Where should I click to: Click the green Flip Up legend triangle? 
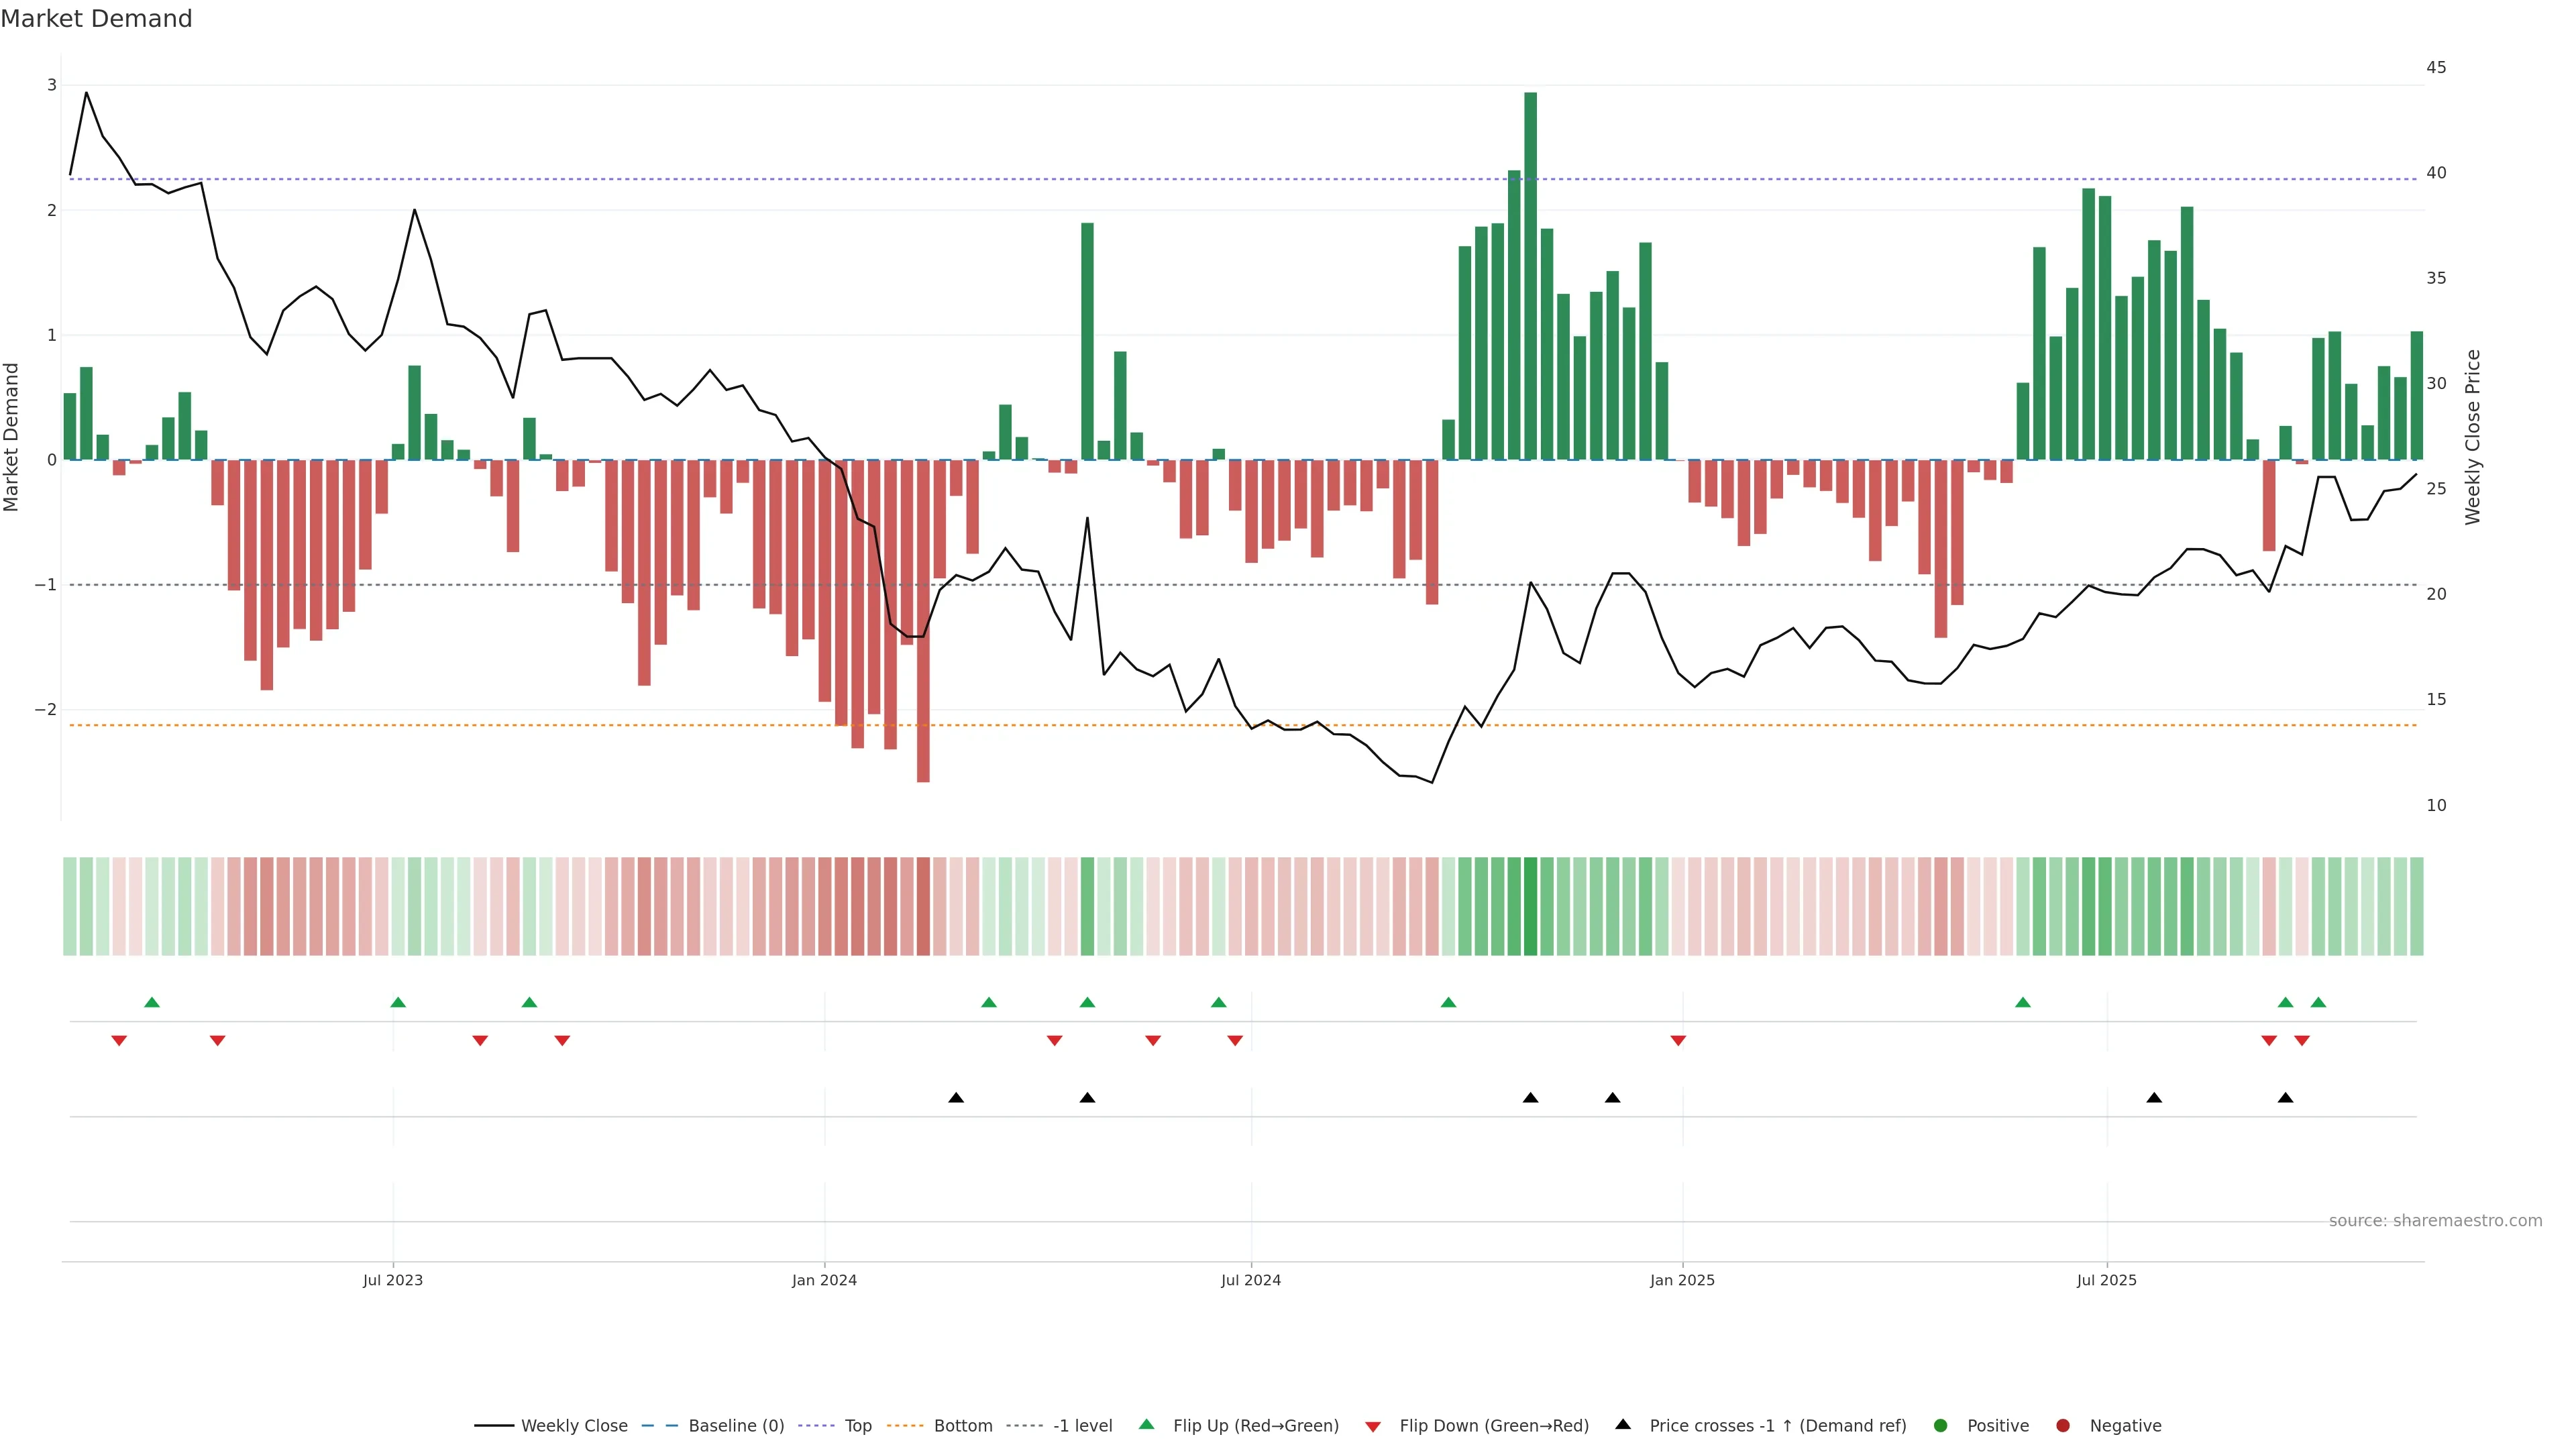point(1146,1424)
